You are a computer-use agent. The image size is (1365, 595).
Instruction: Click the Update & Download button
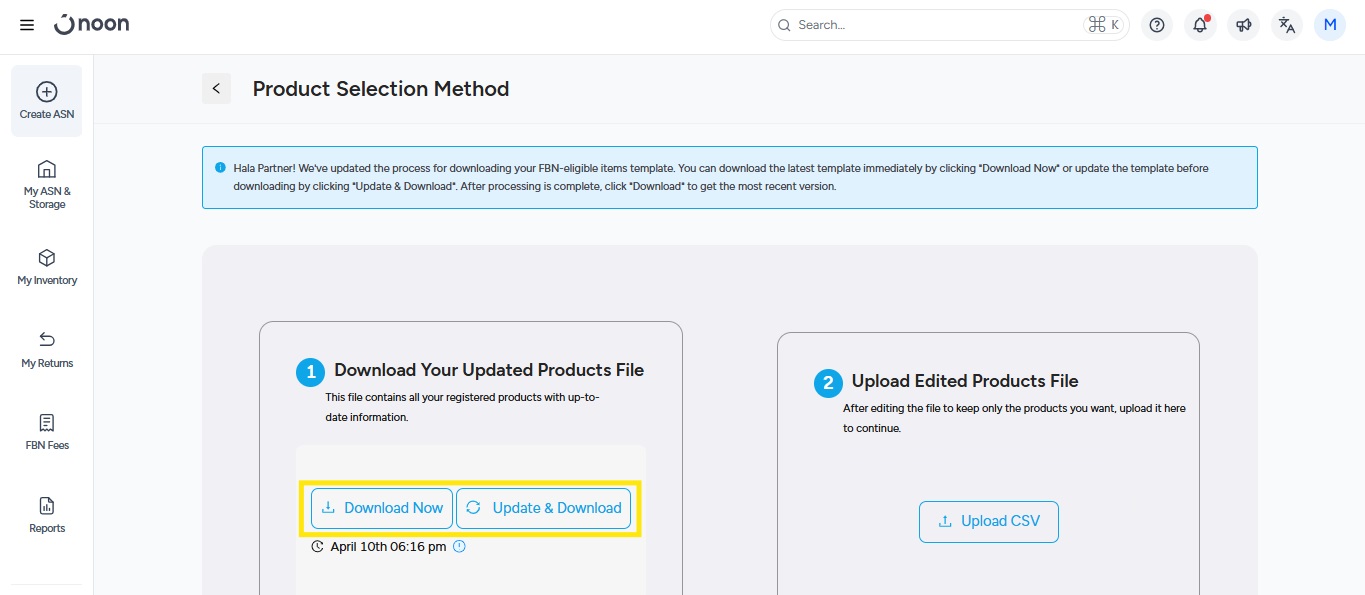pos(543,508)
